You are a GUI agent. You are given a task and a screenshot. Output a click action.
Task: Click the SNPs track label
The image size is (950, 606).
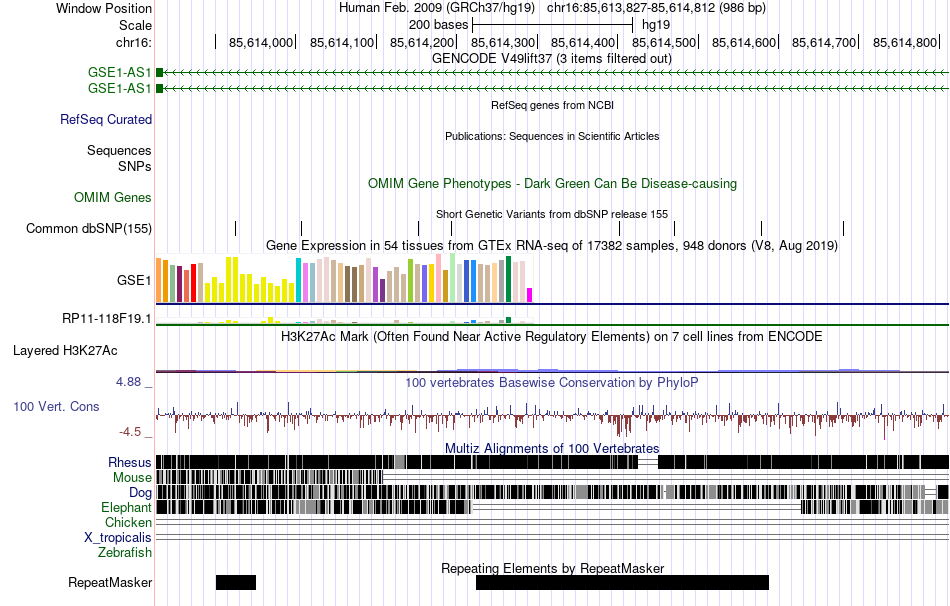(x=135, y=166)
